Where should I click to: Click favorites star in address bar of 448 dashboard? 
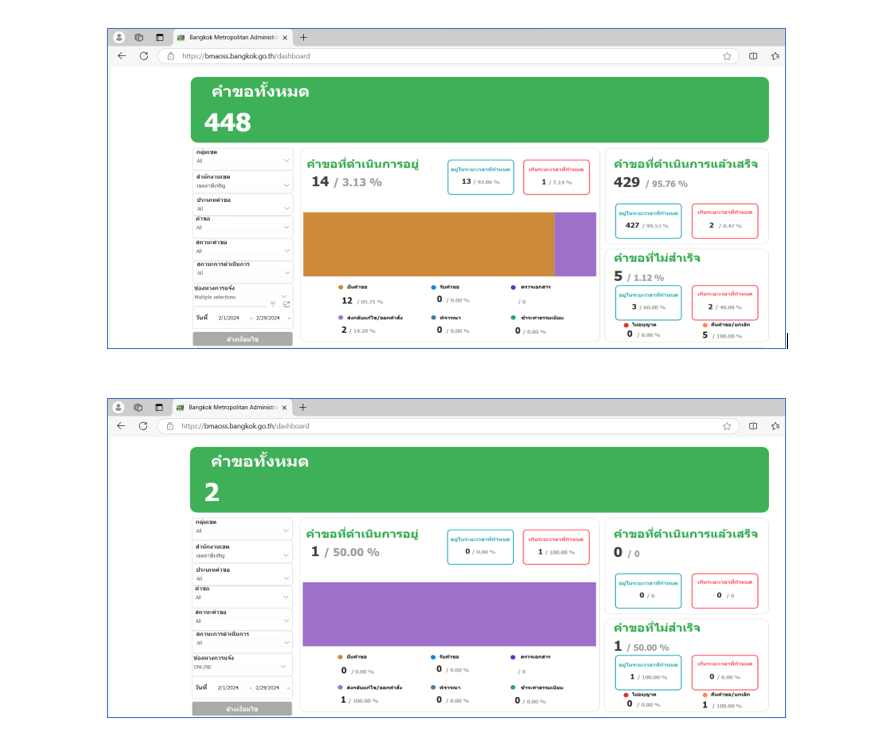727,56
